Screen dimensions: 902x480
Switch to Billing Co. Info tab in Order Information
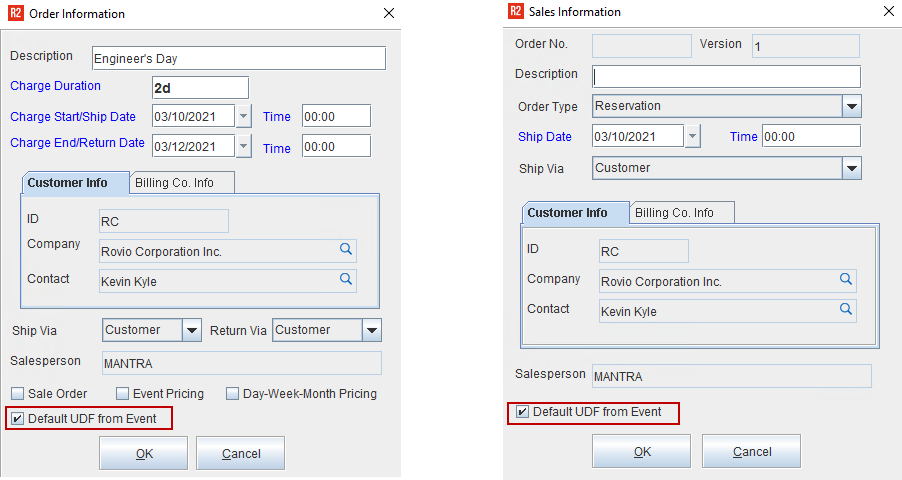[180, 183]
